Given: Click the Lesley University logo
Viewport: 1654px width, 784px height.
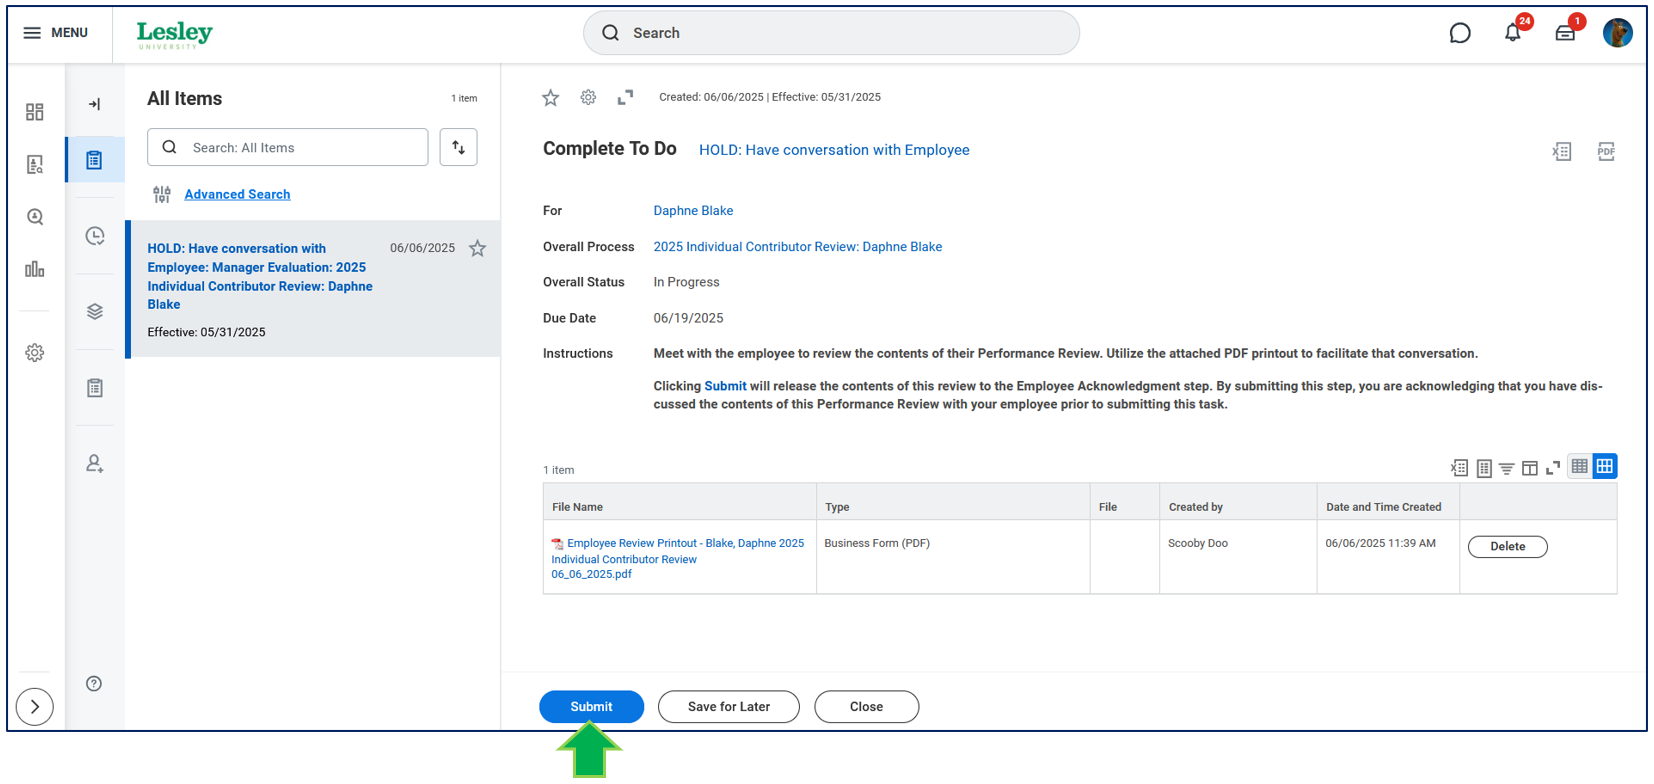Looking at the screenshot, I should [175, 35].
